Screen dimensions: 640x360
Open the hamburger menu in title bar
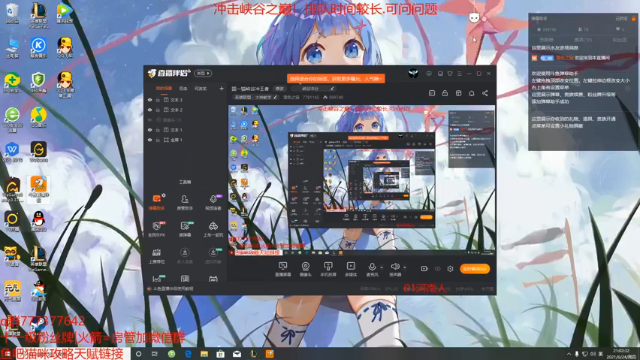(x=460, y=73)
